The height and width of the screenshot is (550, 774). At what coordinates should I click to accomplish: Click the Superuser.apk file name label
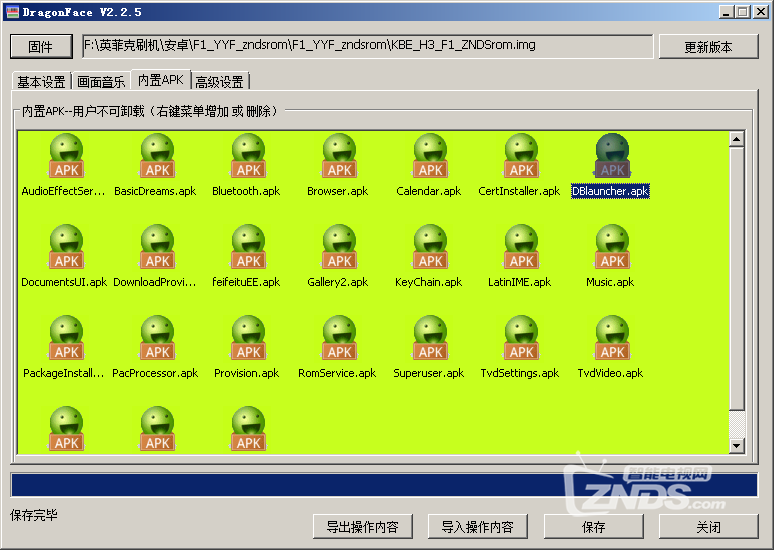coord(428,373)
